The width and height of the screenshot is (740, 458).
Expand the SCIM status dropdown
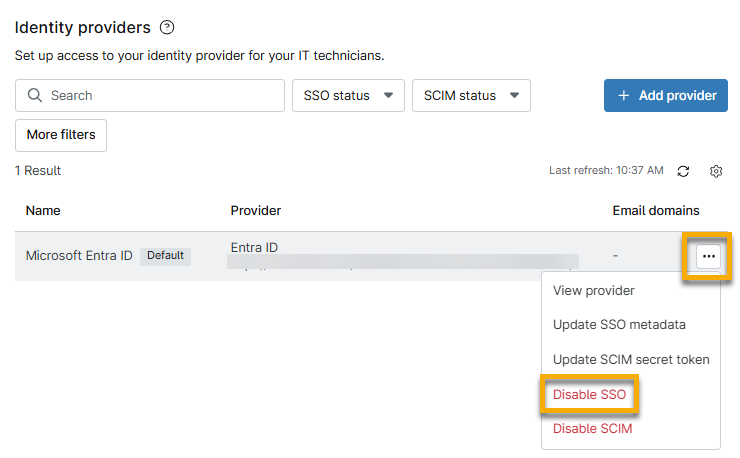click(471, 95)
